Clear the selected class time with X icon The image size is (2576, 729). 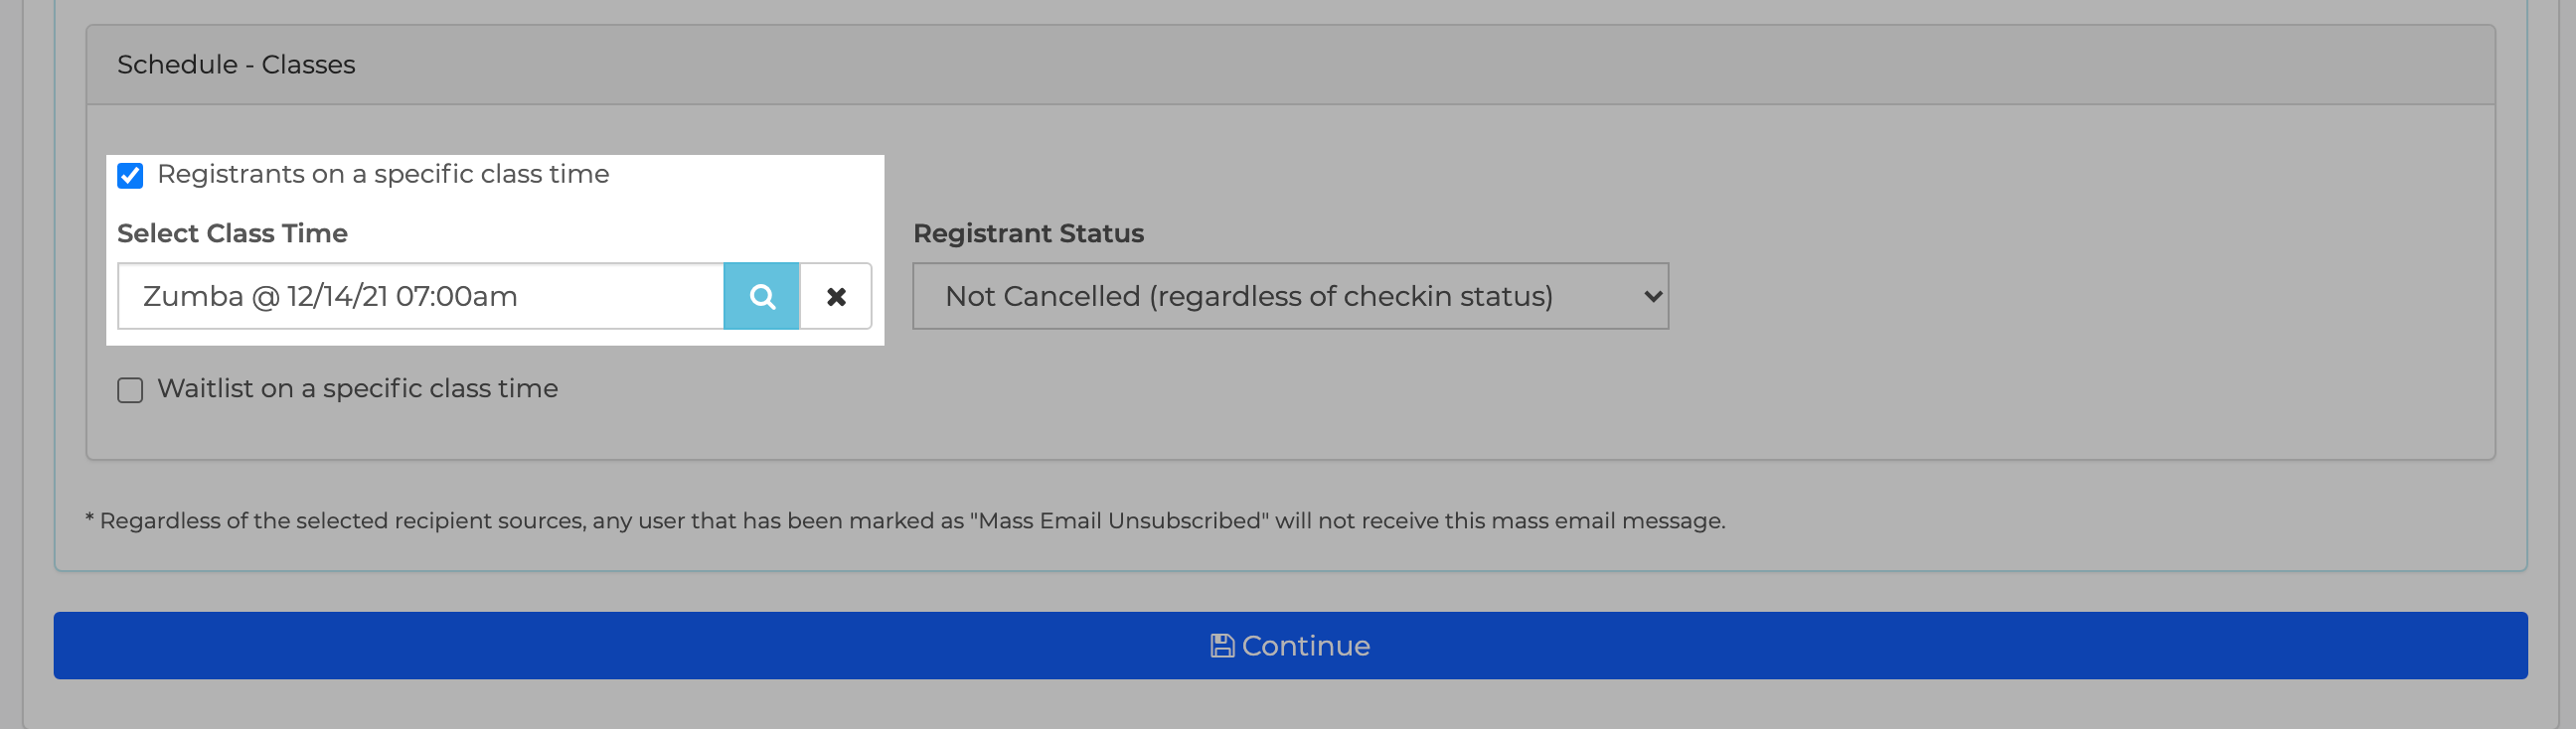(x=836, y=296)
